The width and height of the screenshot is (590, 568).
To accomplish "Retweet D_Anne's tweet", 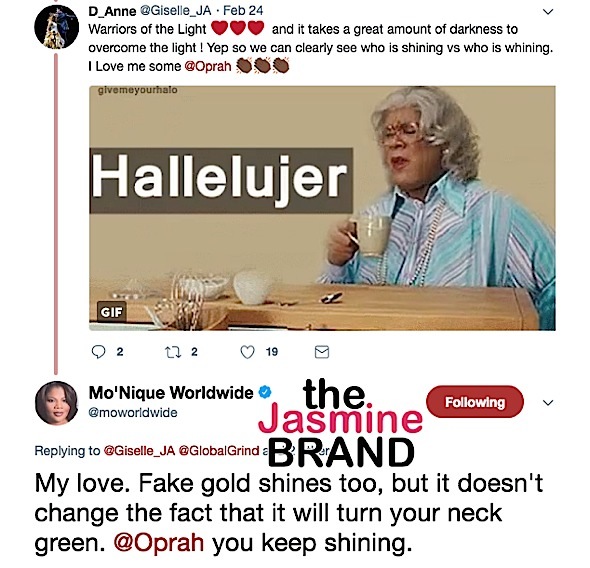I will [173, 352].
